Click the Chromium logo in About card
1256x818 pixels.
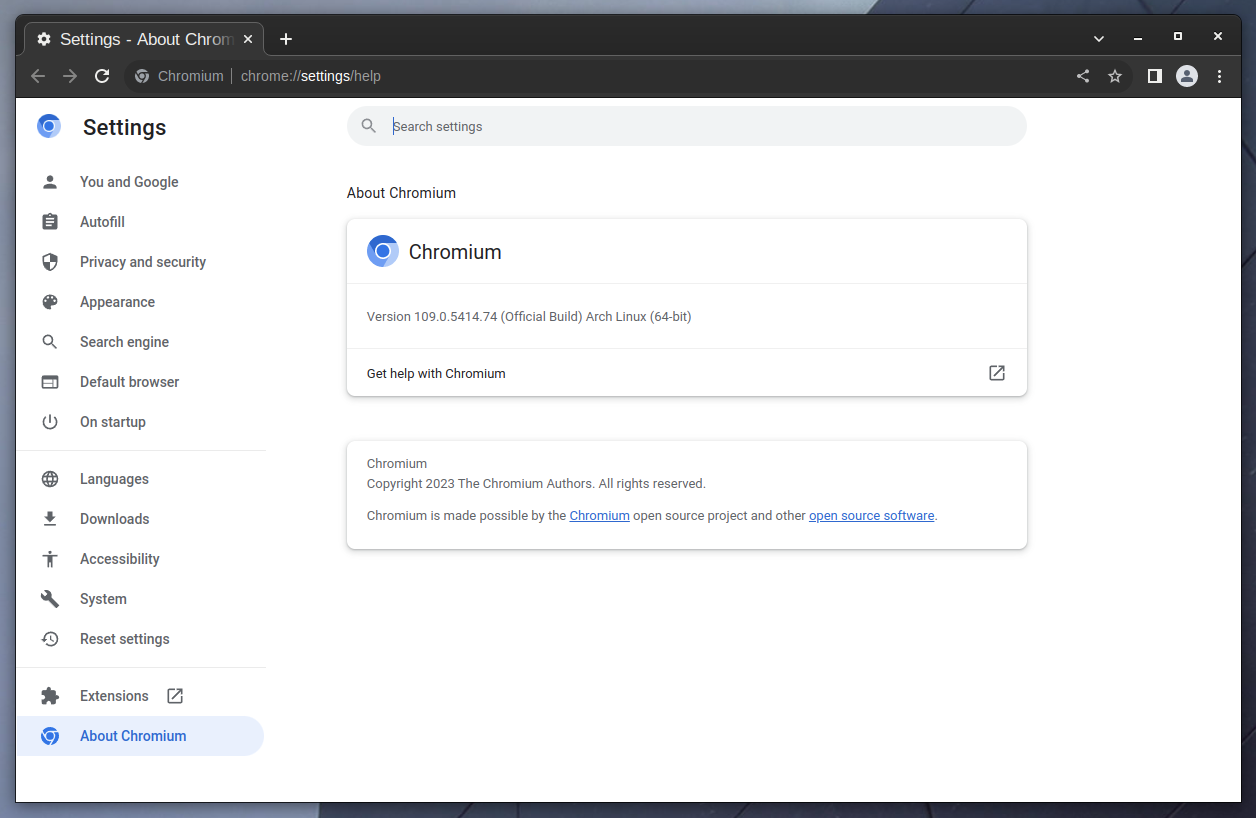pos(383,251)
